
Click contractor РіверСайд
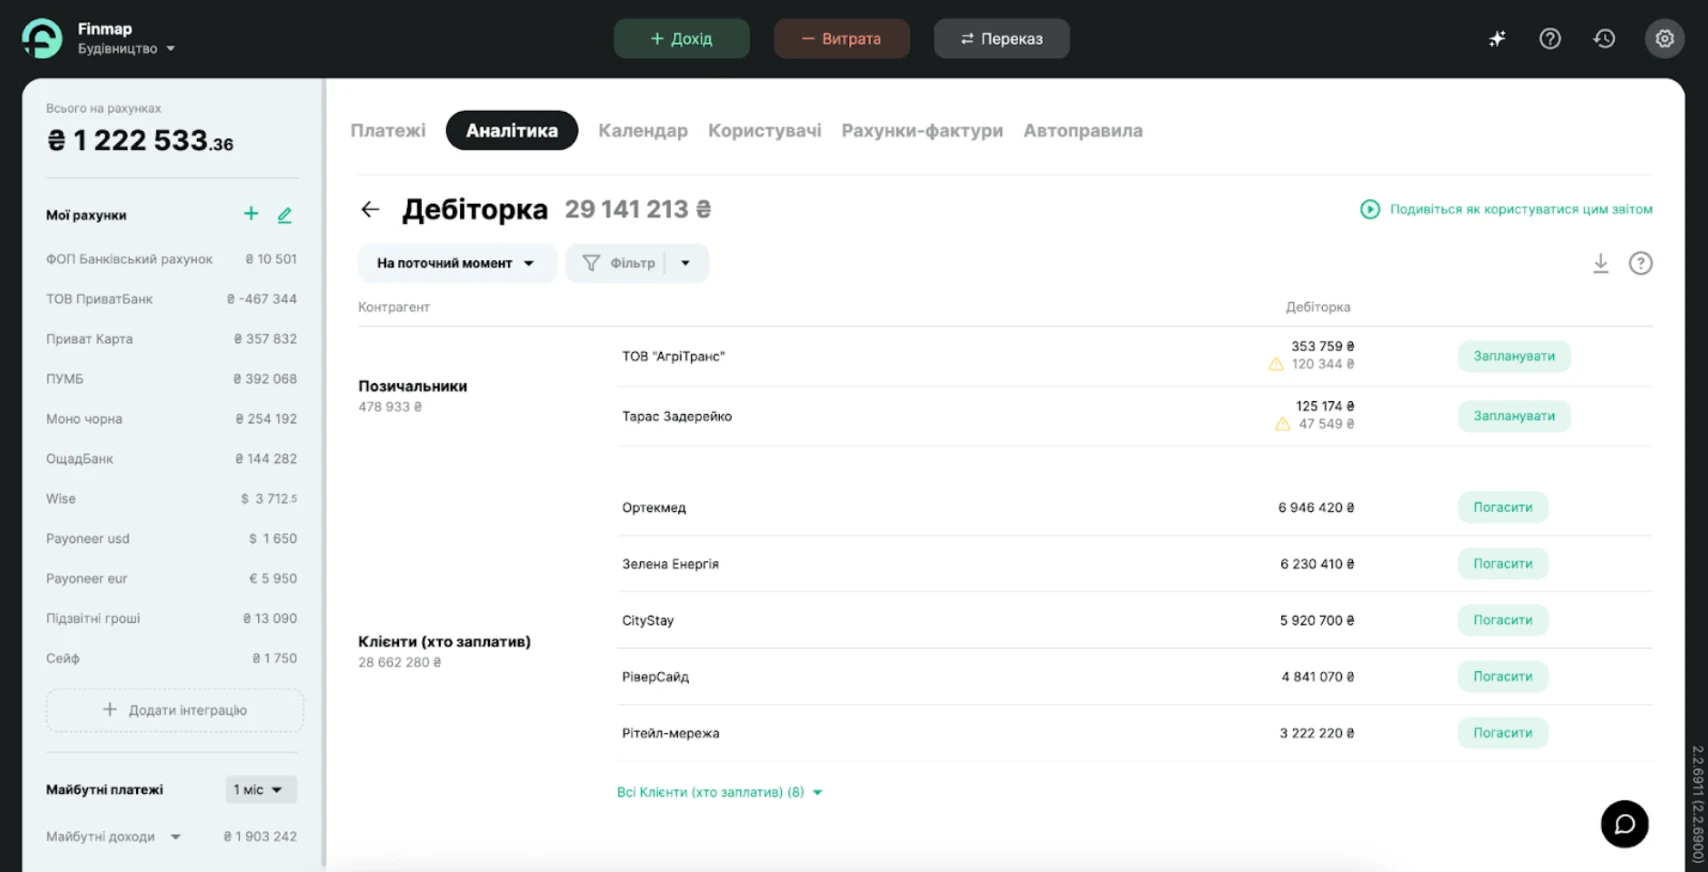655,677
